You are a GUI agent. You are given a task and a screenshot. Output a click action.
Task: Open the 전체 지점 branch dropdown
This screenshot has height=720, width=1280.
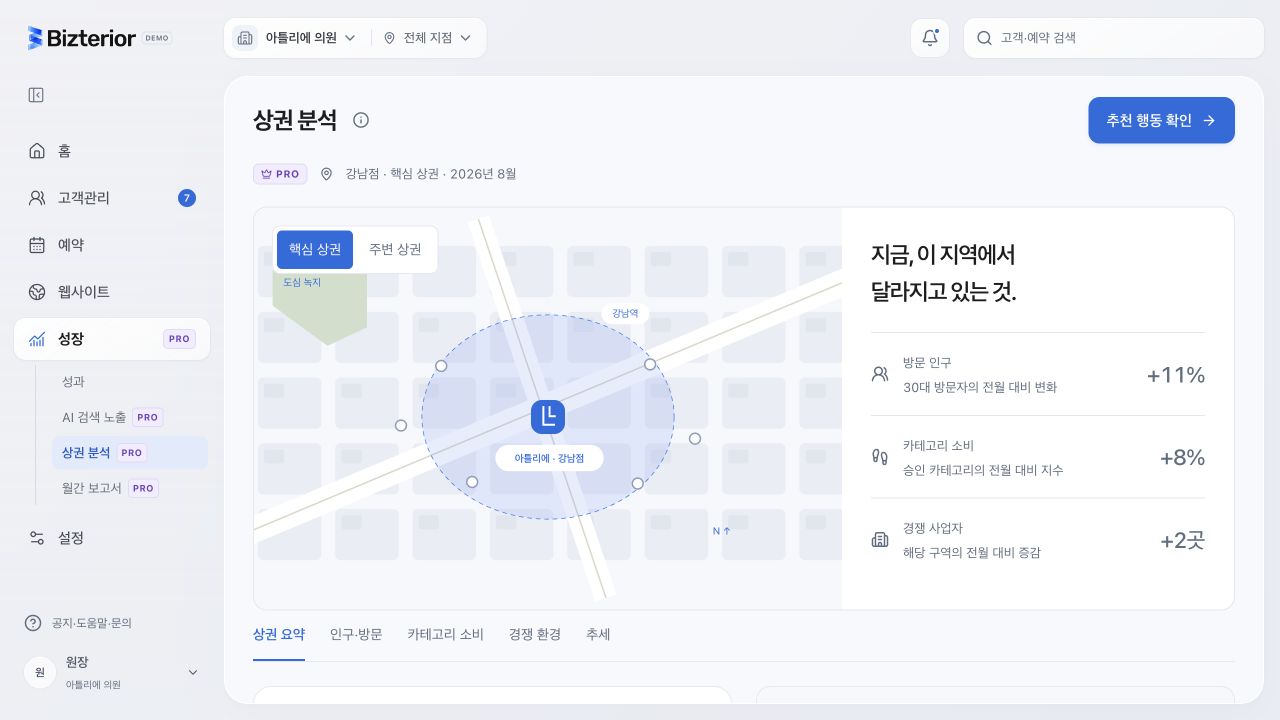(x=428, y=38)
